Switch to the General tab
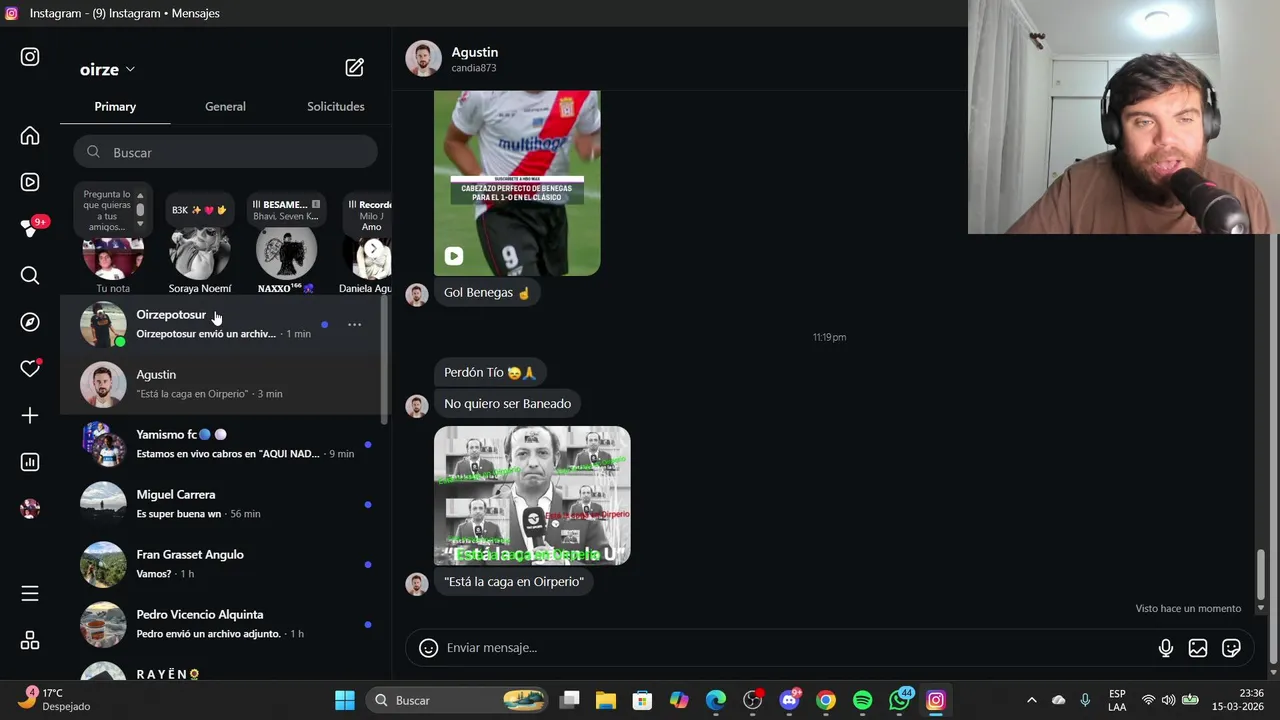Image resolution: width=1280 pixels, height=720 pixels. (225, 106)
